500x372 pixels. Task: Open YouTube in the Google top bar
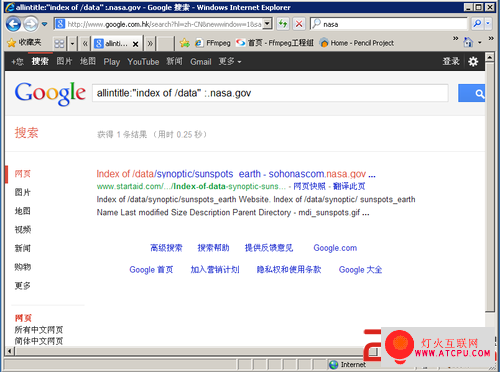pyautogui.click(x=143, y=62)
